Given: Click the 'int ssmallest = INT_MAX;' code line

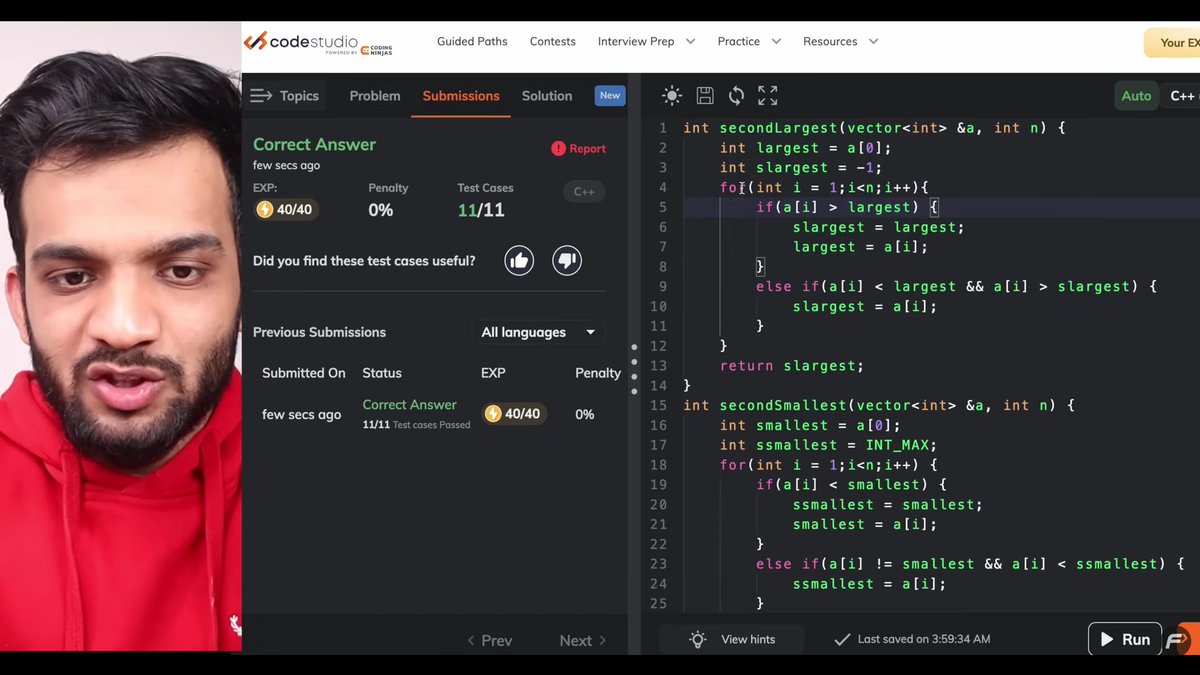Looking at the screenshot, I should coord(828,445).
